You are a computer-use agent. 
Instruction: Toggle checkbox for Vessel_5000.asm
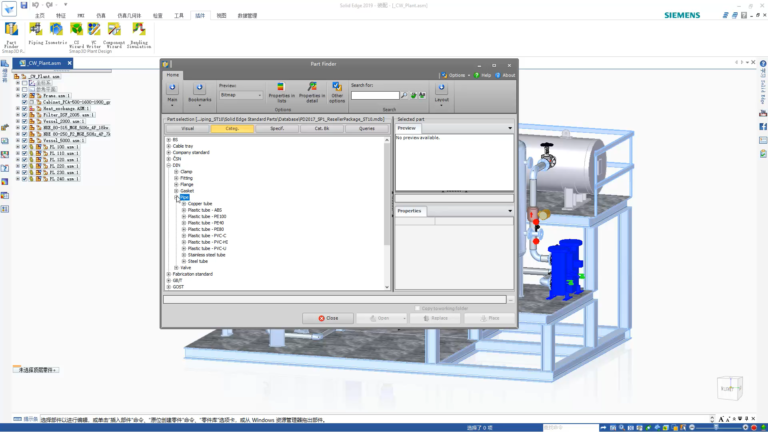point(24,141)
